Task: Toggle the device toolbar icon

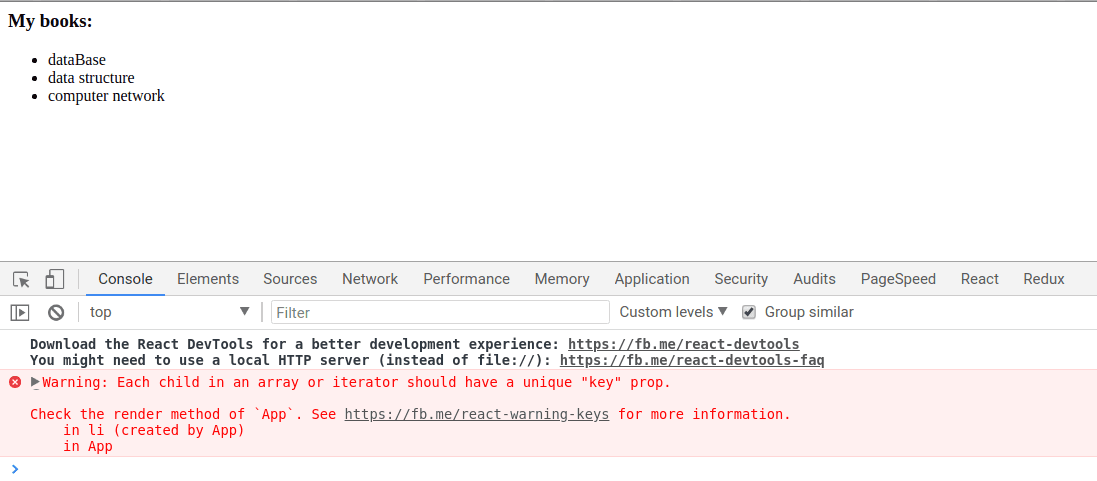Action: 55,279
